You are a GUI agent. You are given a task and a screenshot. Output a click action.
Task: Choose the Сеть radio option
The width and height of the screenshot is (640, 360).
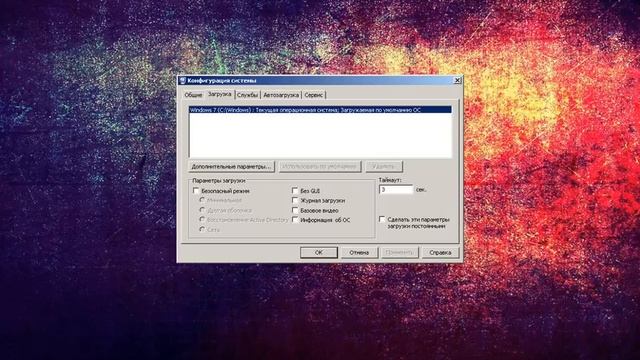pos(202,230)
